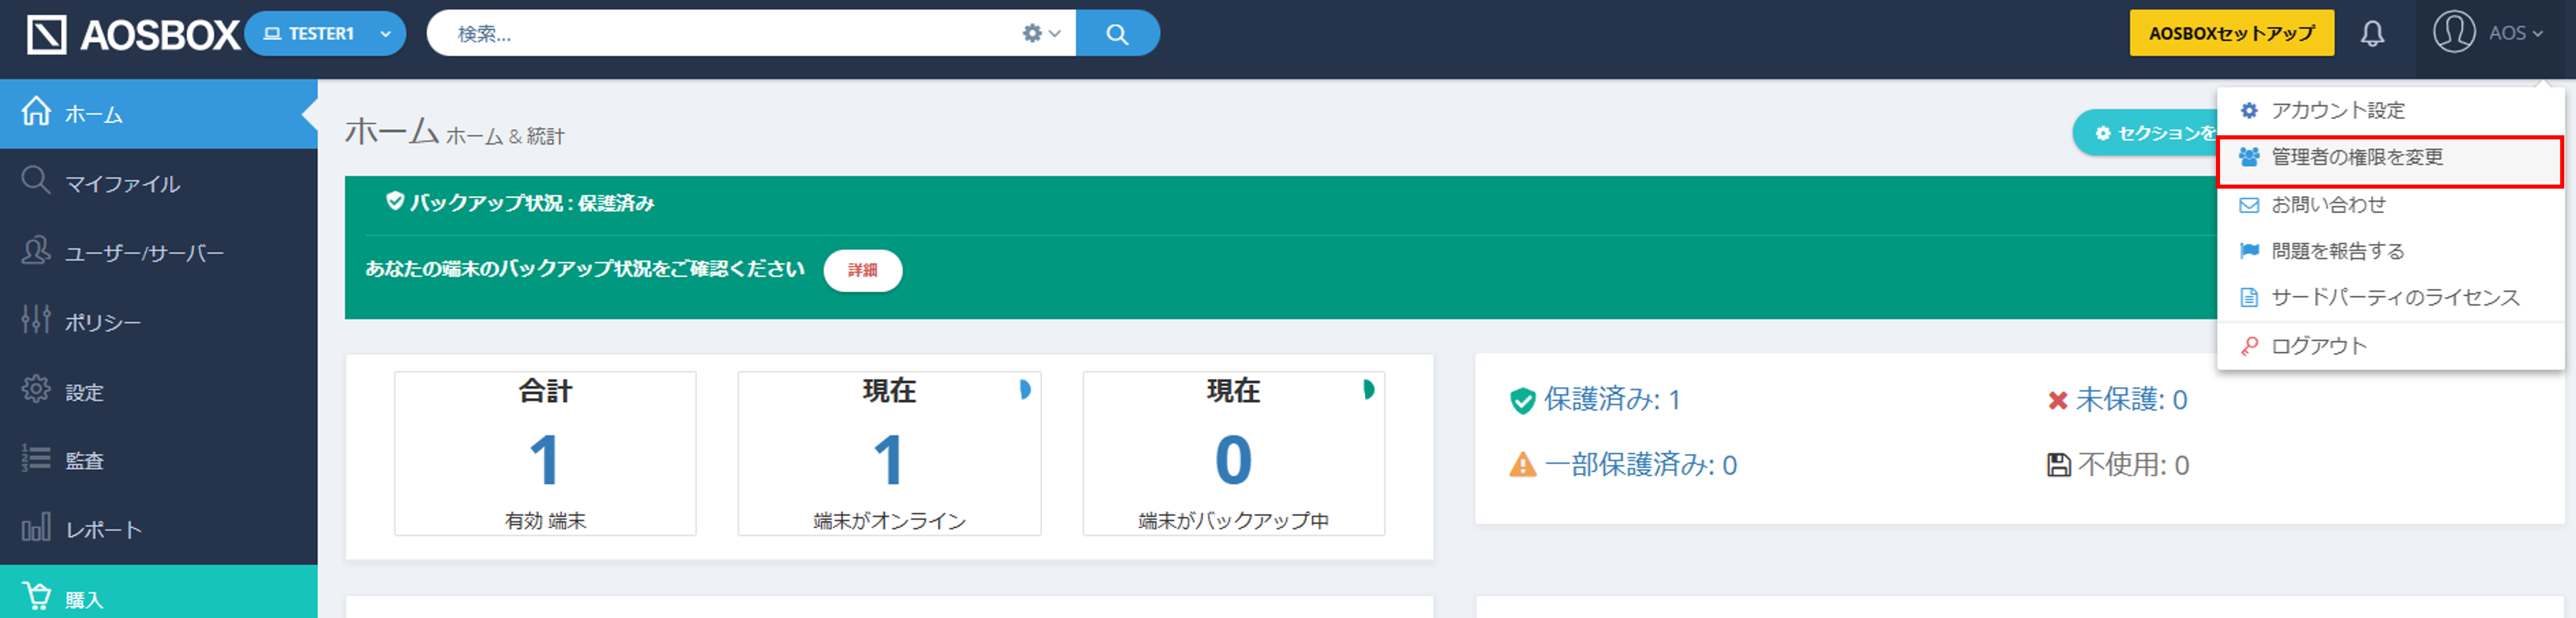Image resolution: width=2576 pixels, height=618 pixels.
Task: Click the orange warning 一部保護済み icon
Action: coord(1522,465)
